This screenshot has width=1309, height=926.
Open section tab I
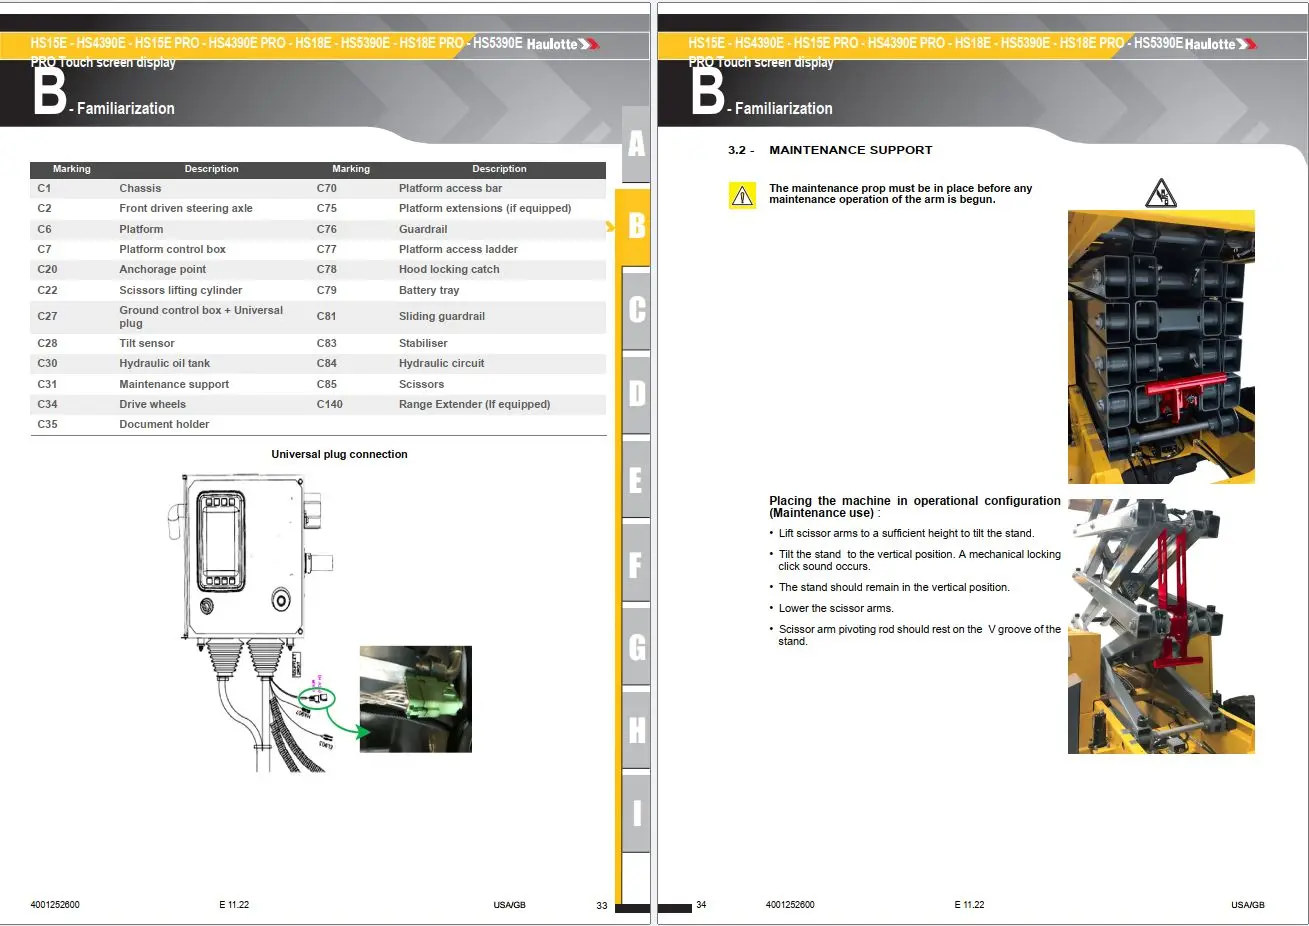pos(636,813)
